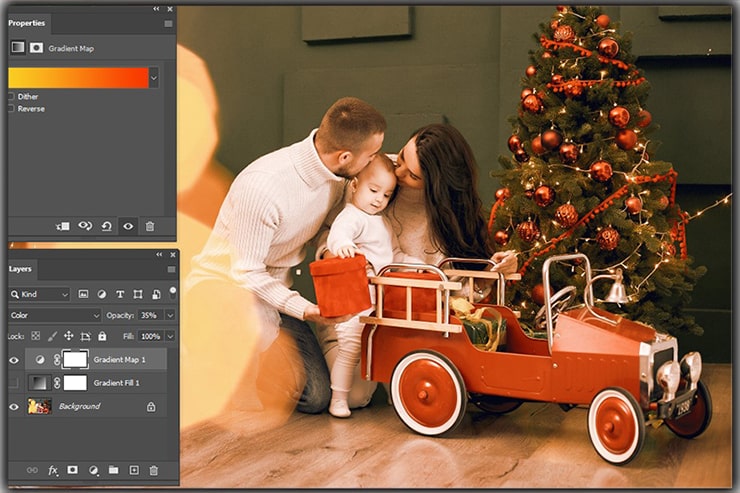Screen dimensions: 740x493
Task: Click Gradient Fill 1 gradient thumbnail
Action: (39, 383)
